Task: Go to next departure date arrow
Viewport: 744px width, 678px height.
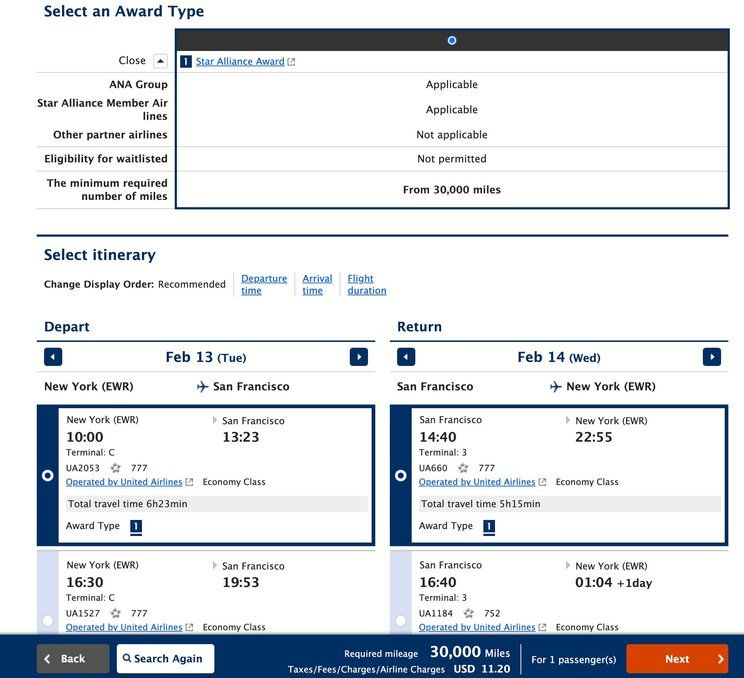Action: click(x=358, y=357)
